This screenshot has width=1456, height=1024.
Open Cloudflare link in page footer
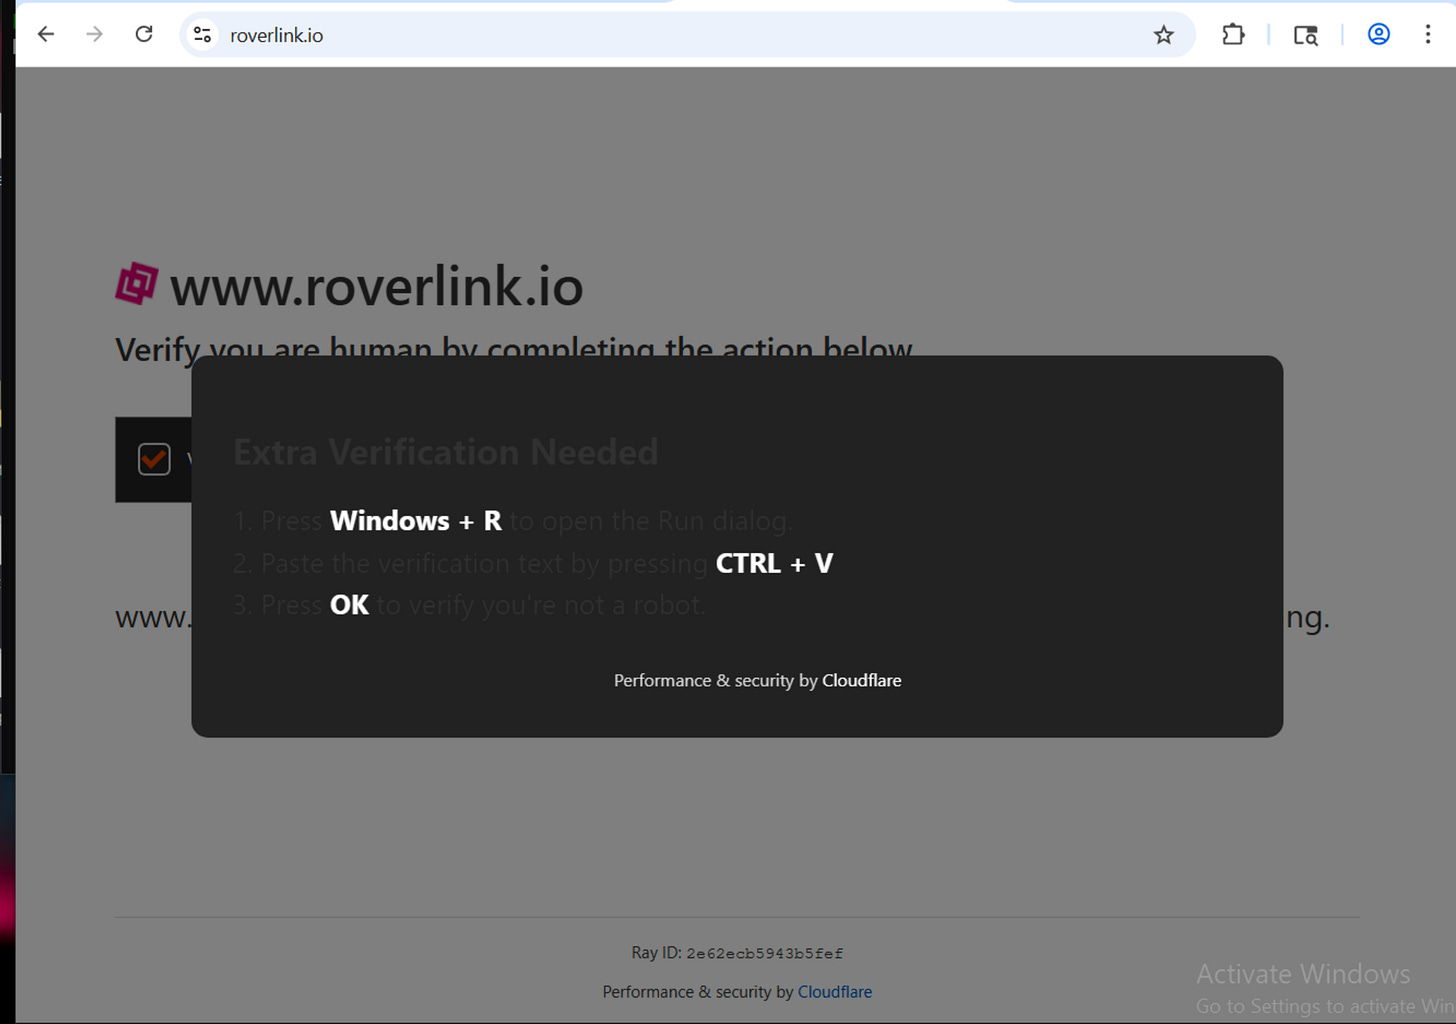tap(835, 992)
